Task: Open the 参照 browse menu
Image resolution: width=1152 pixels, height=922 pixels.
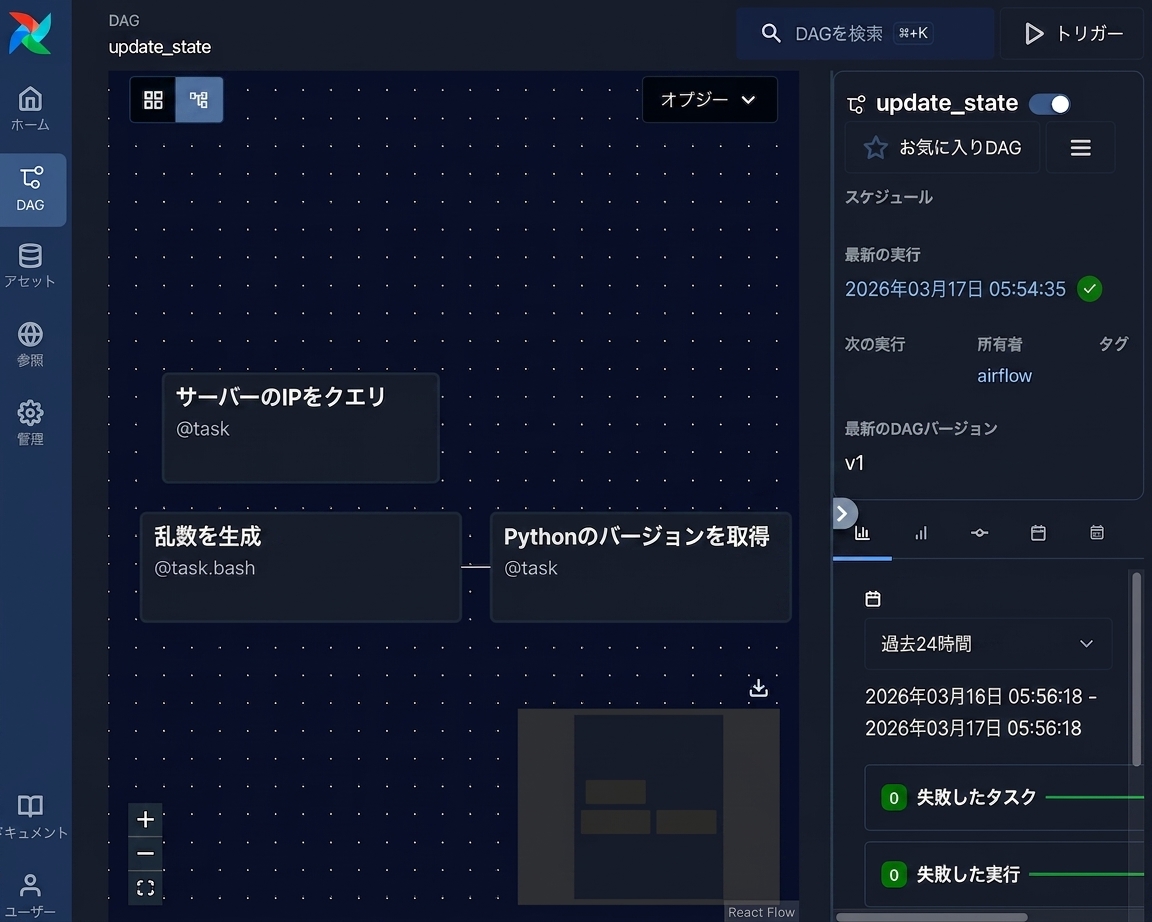Action: click(x=30, y=344)
